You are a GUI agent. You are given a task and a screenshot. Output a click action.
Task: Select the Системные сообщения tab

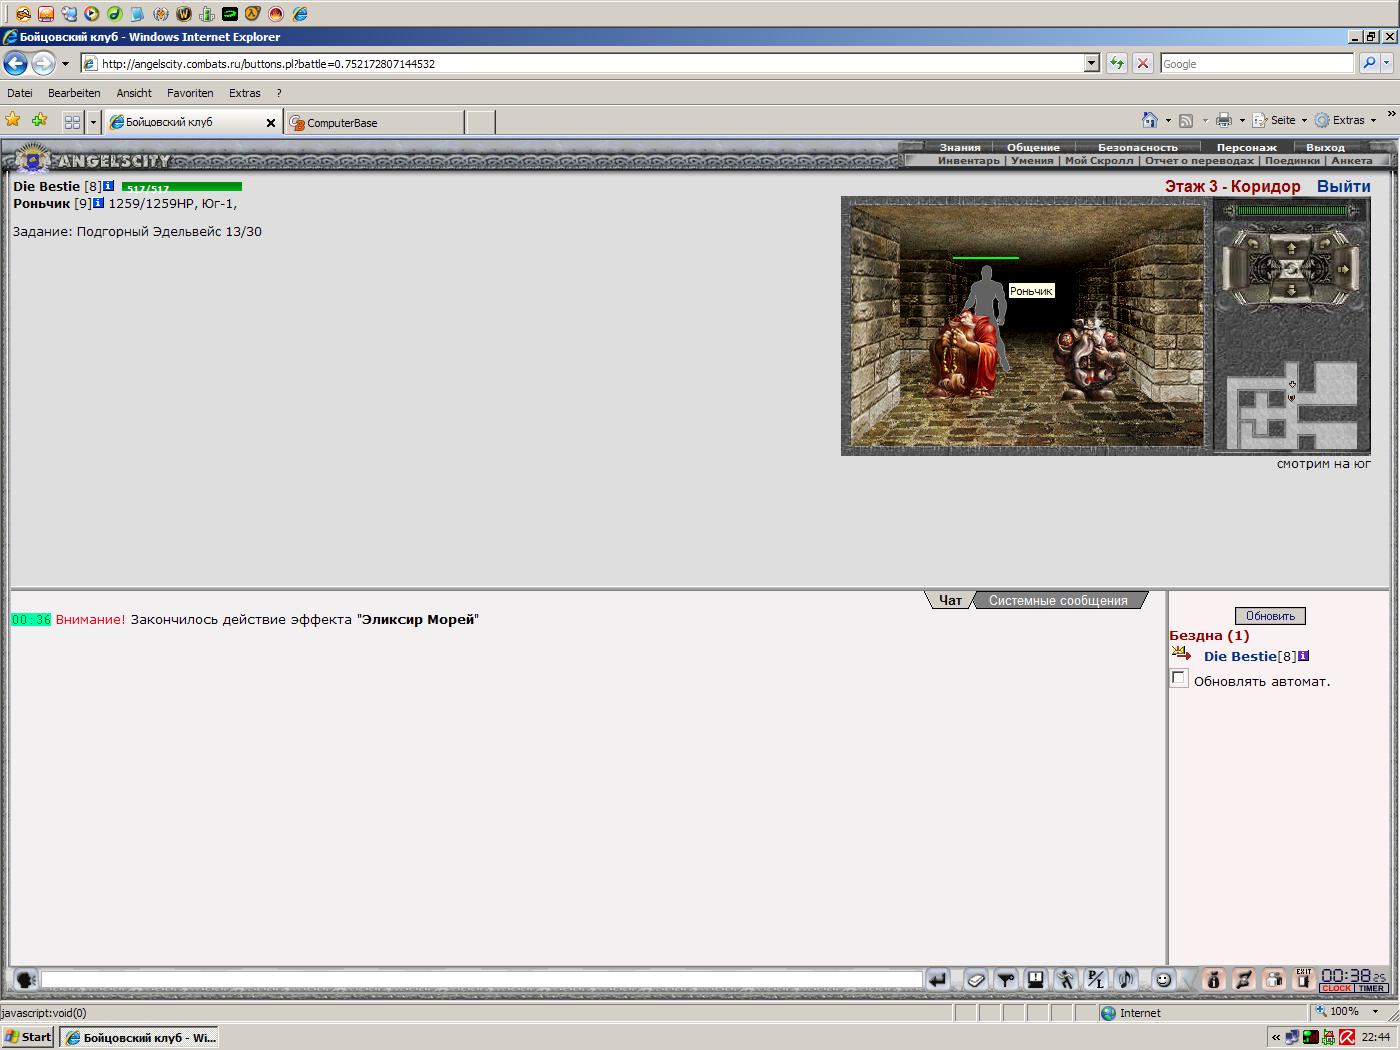point(1058,600)
